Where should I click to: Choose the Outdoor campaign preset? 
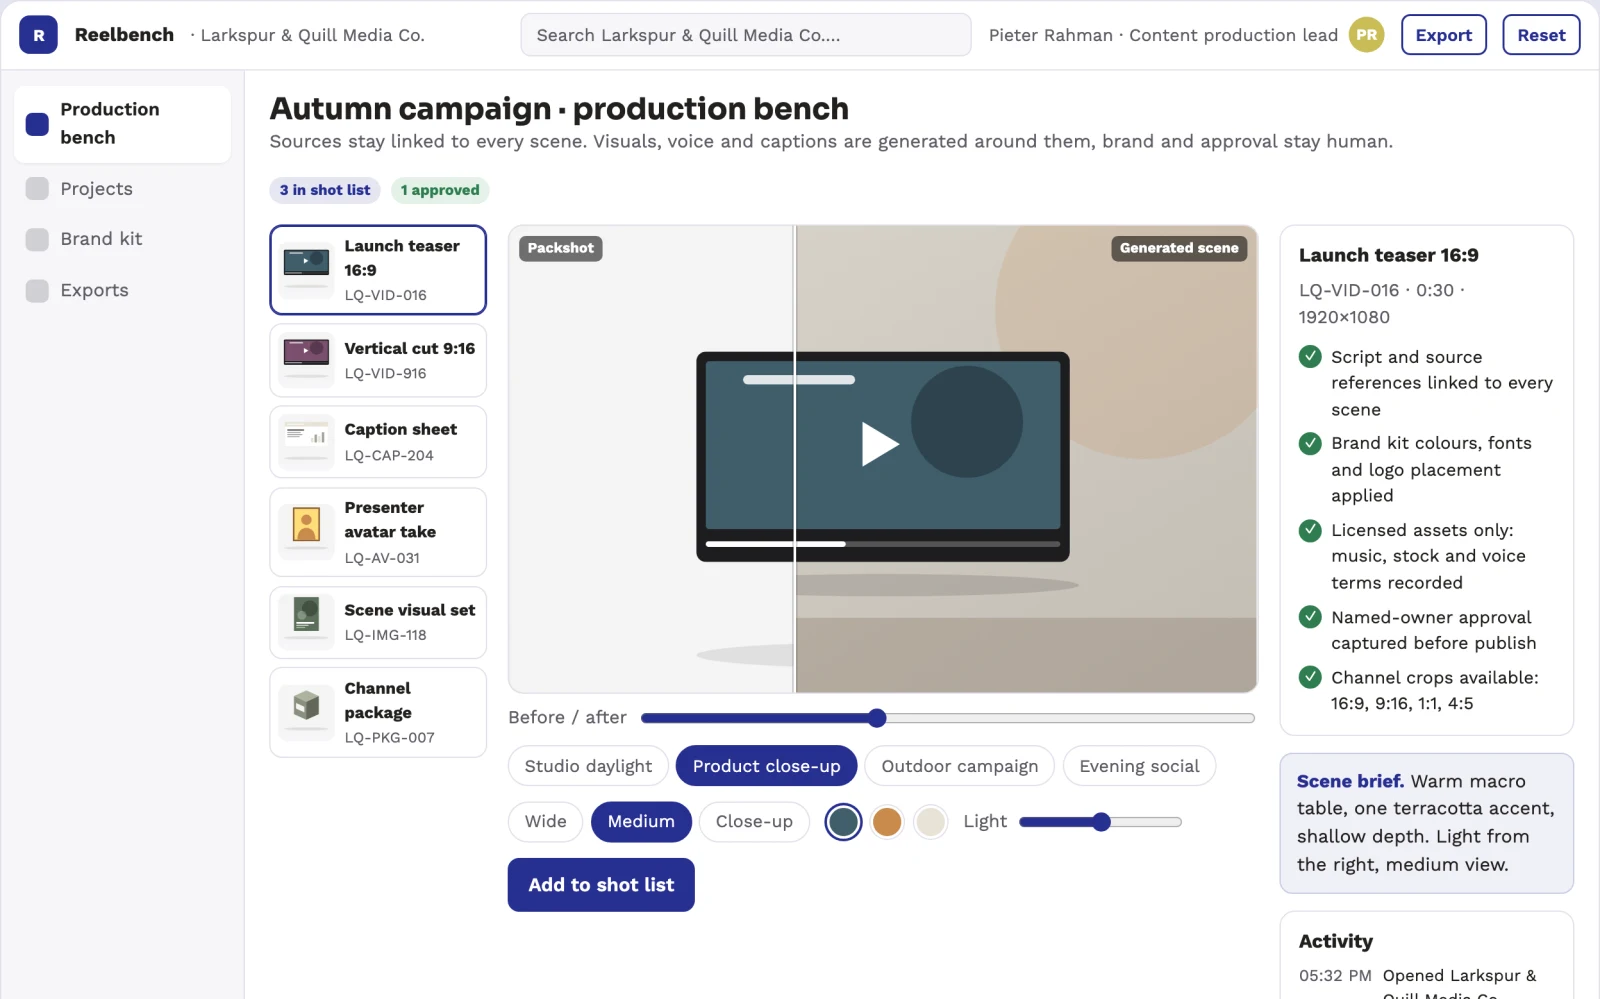coord(959,766)
